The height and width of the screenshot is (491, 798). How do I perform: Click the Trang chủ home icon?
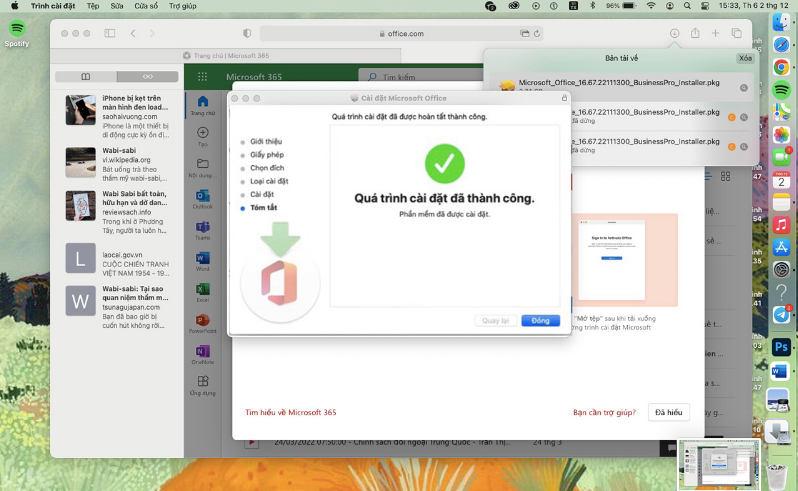(203, 104)
